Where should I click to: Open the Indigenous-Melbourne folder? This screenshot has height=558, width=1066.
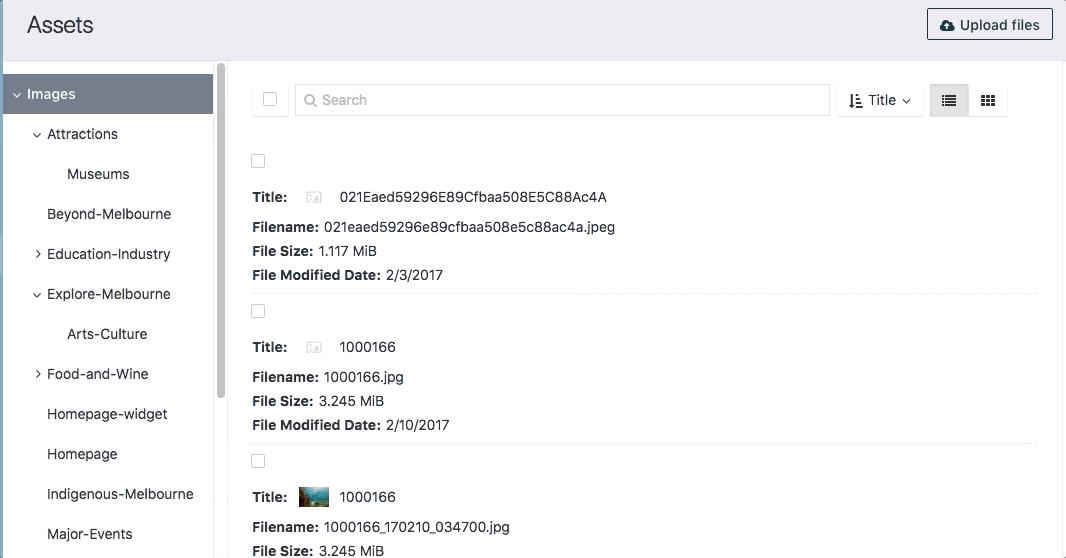(x=120, y=494)
